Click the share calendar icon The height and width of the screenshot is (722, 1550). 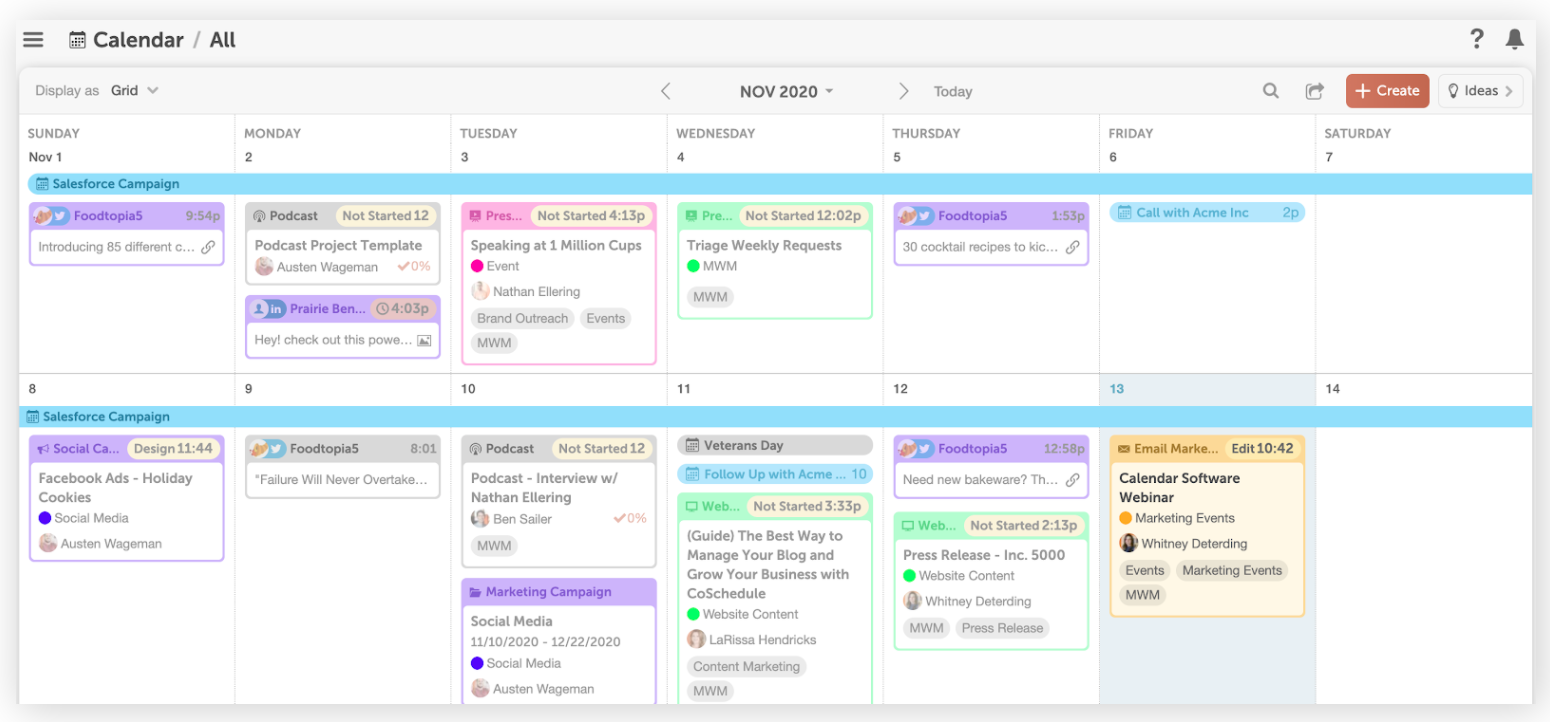click(1314, 91)
